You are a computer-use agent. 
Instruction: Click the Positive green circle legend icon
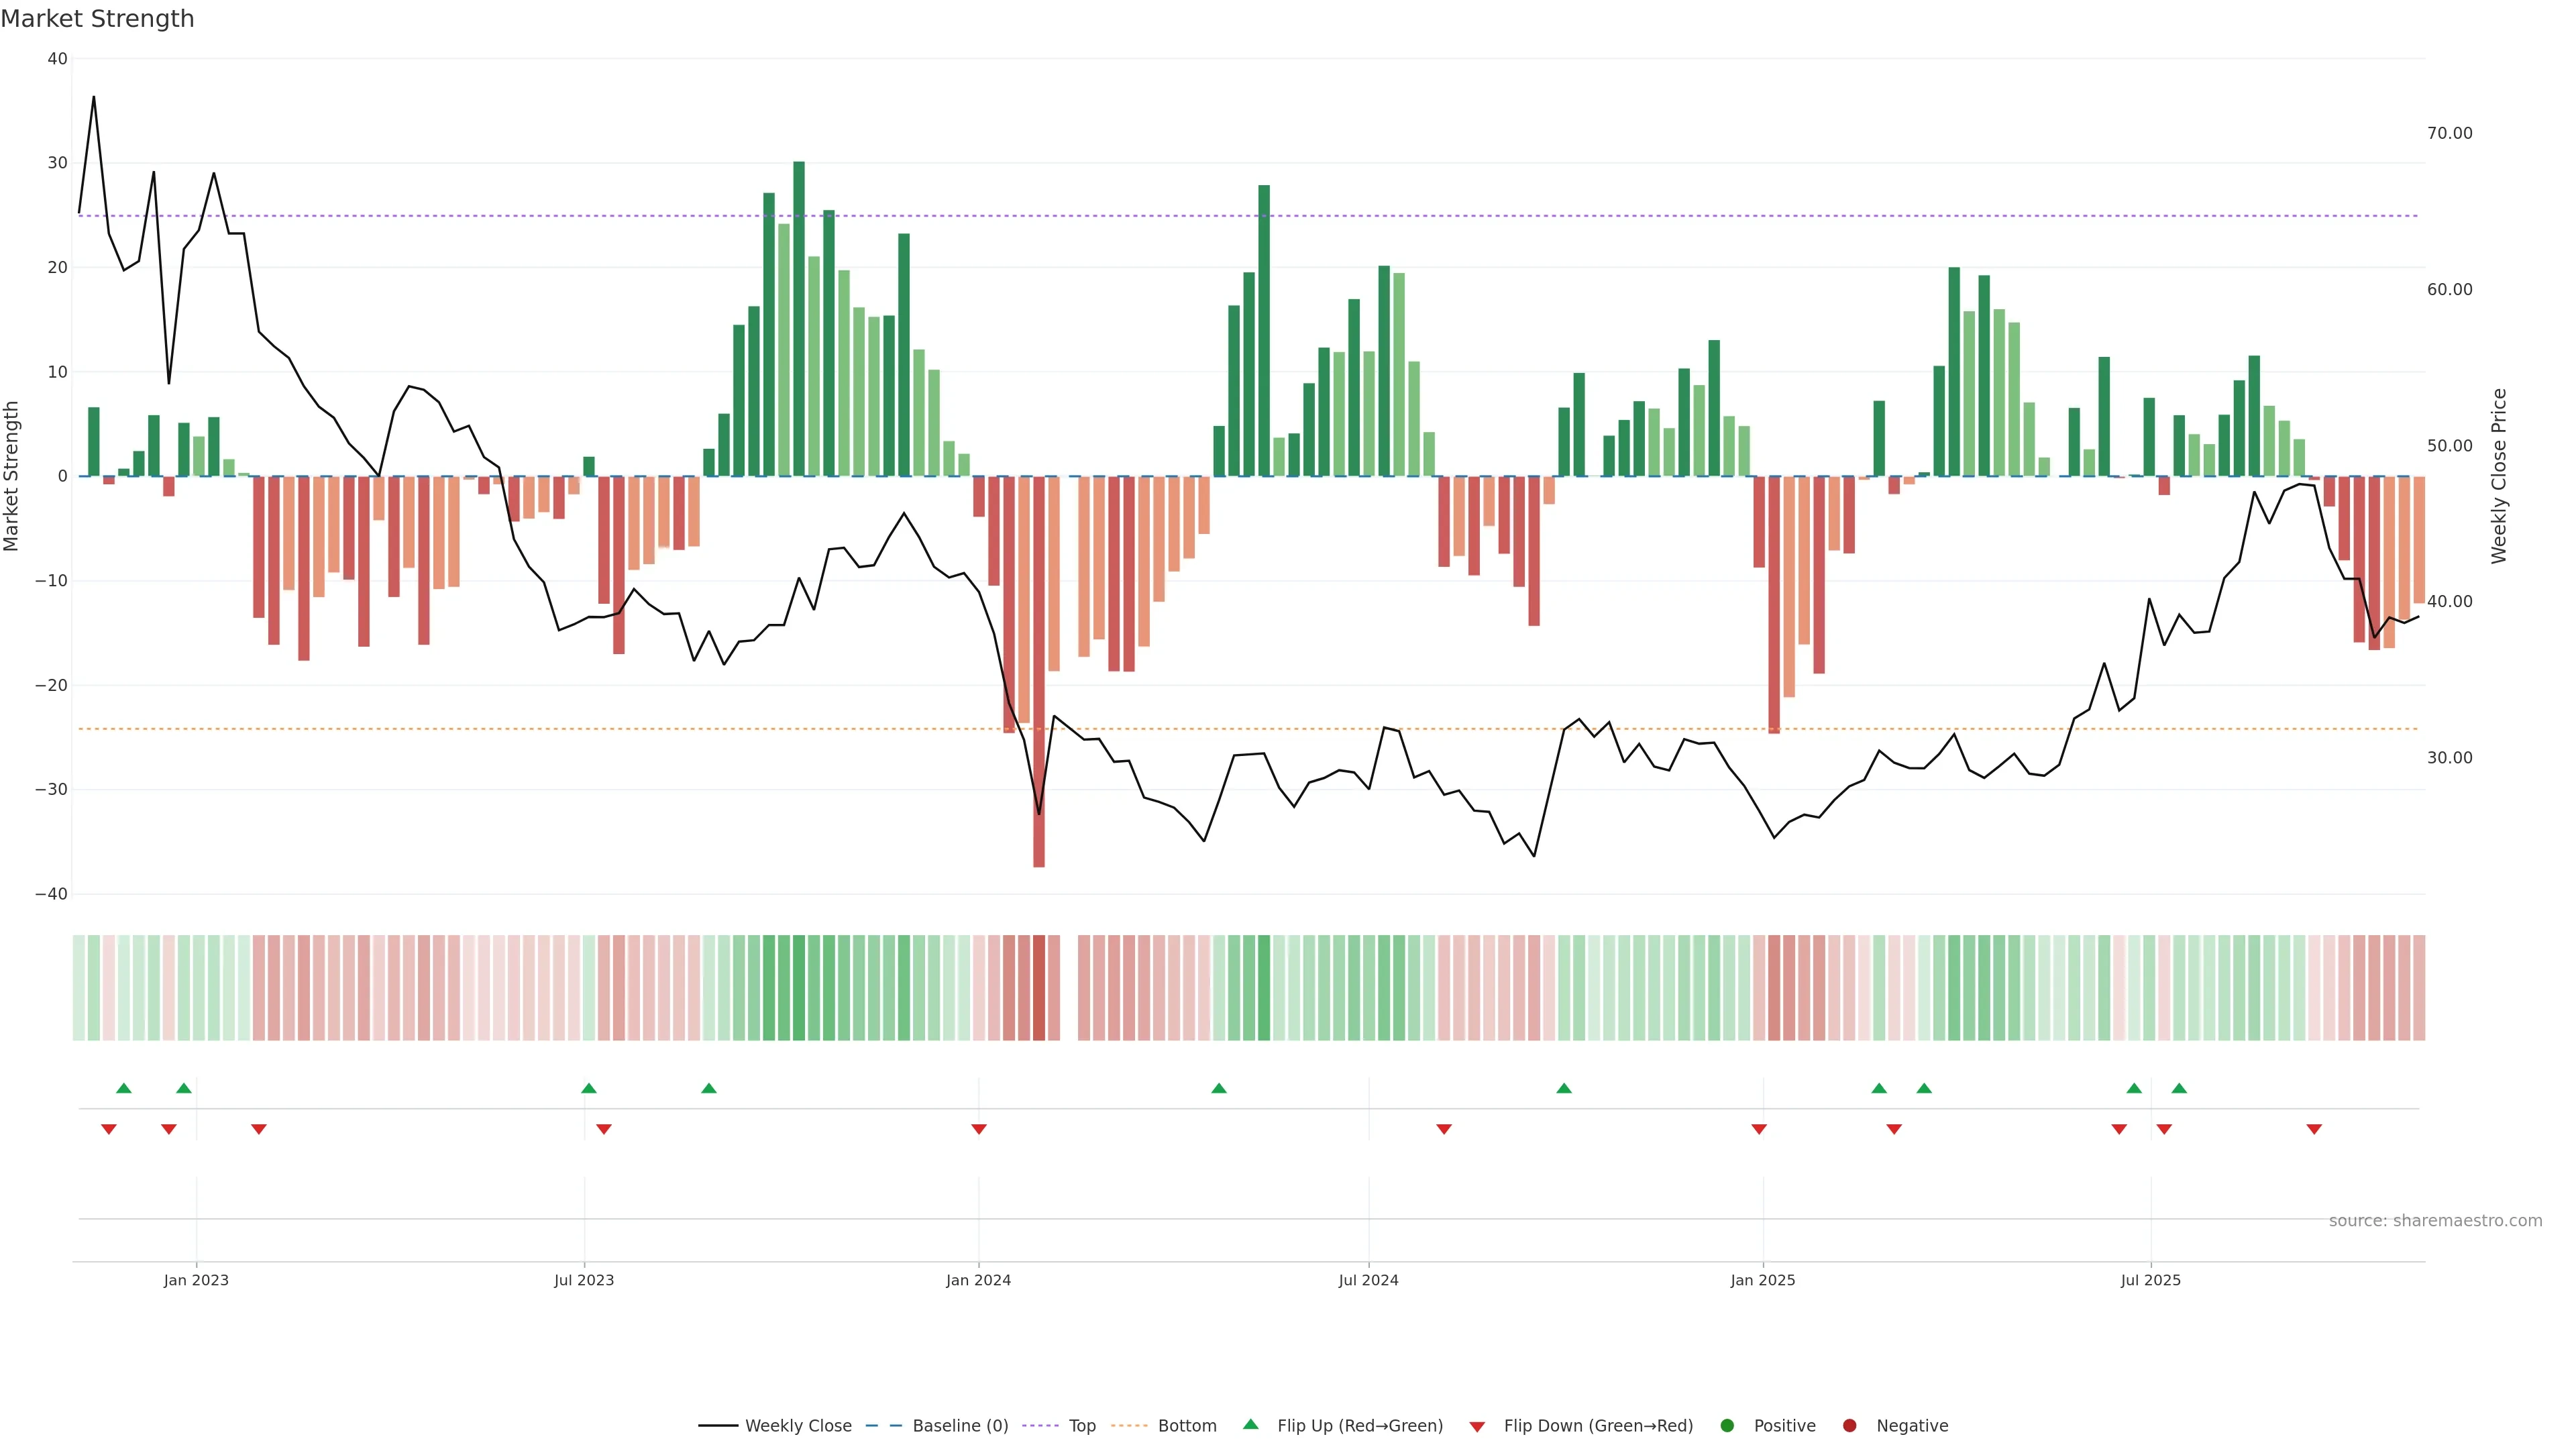click(x=1727, y=1425)
